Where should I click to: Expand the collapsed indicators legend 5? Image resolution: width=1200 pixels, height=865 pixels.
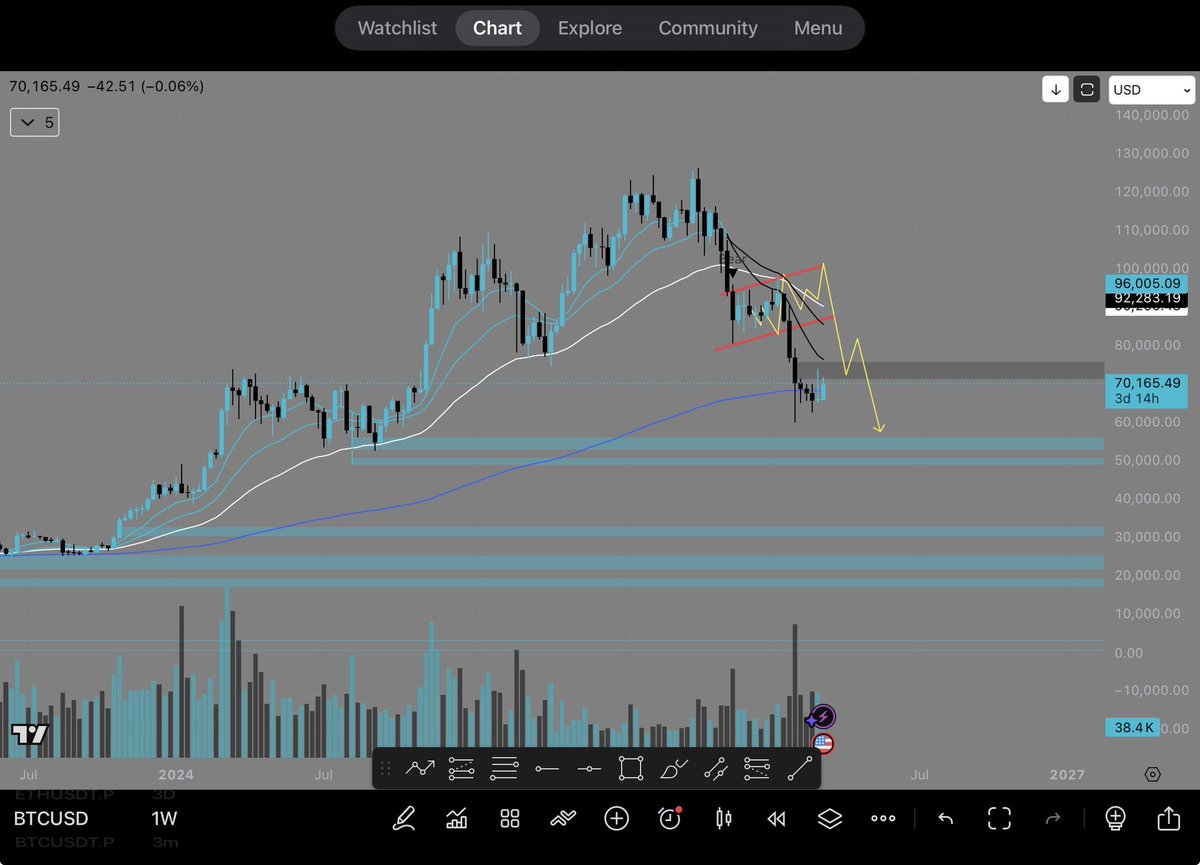click(34, 123)
